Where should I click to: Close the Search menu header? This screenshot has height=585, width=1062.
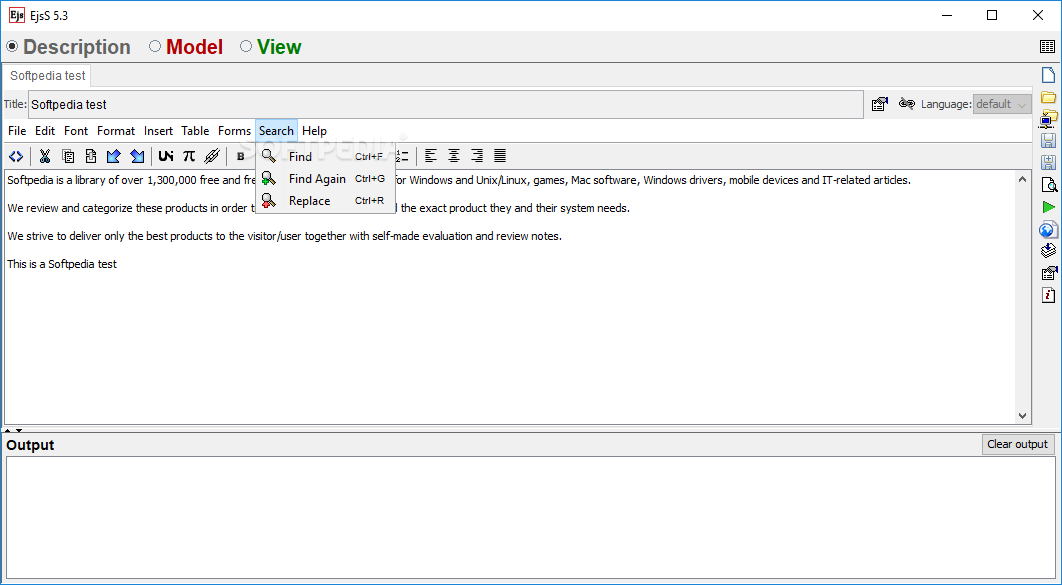(276, 131)
